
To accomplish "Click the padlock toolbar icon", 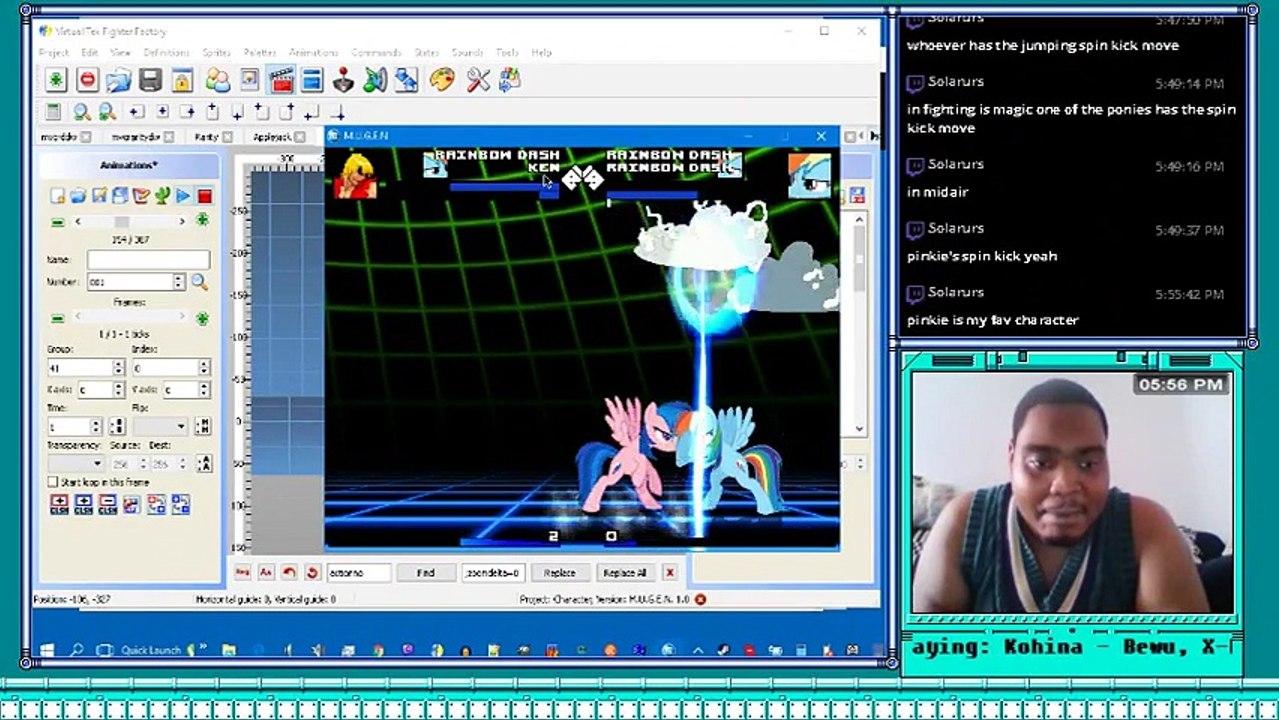I will click(x=181, y=80).
